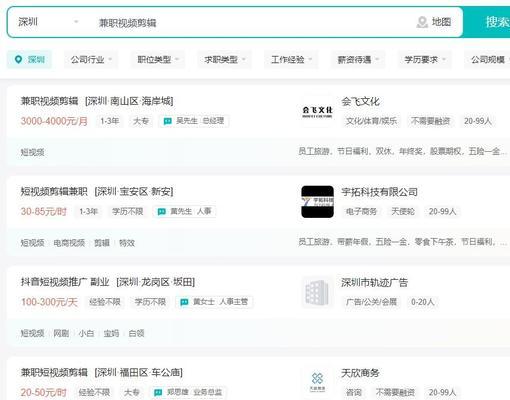Click benefits text starting 员工旅游、节日福利
510x400 pixels.
pyautogui.click(x=403, y=152)
